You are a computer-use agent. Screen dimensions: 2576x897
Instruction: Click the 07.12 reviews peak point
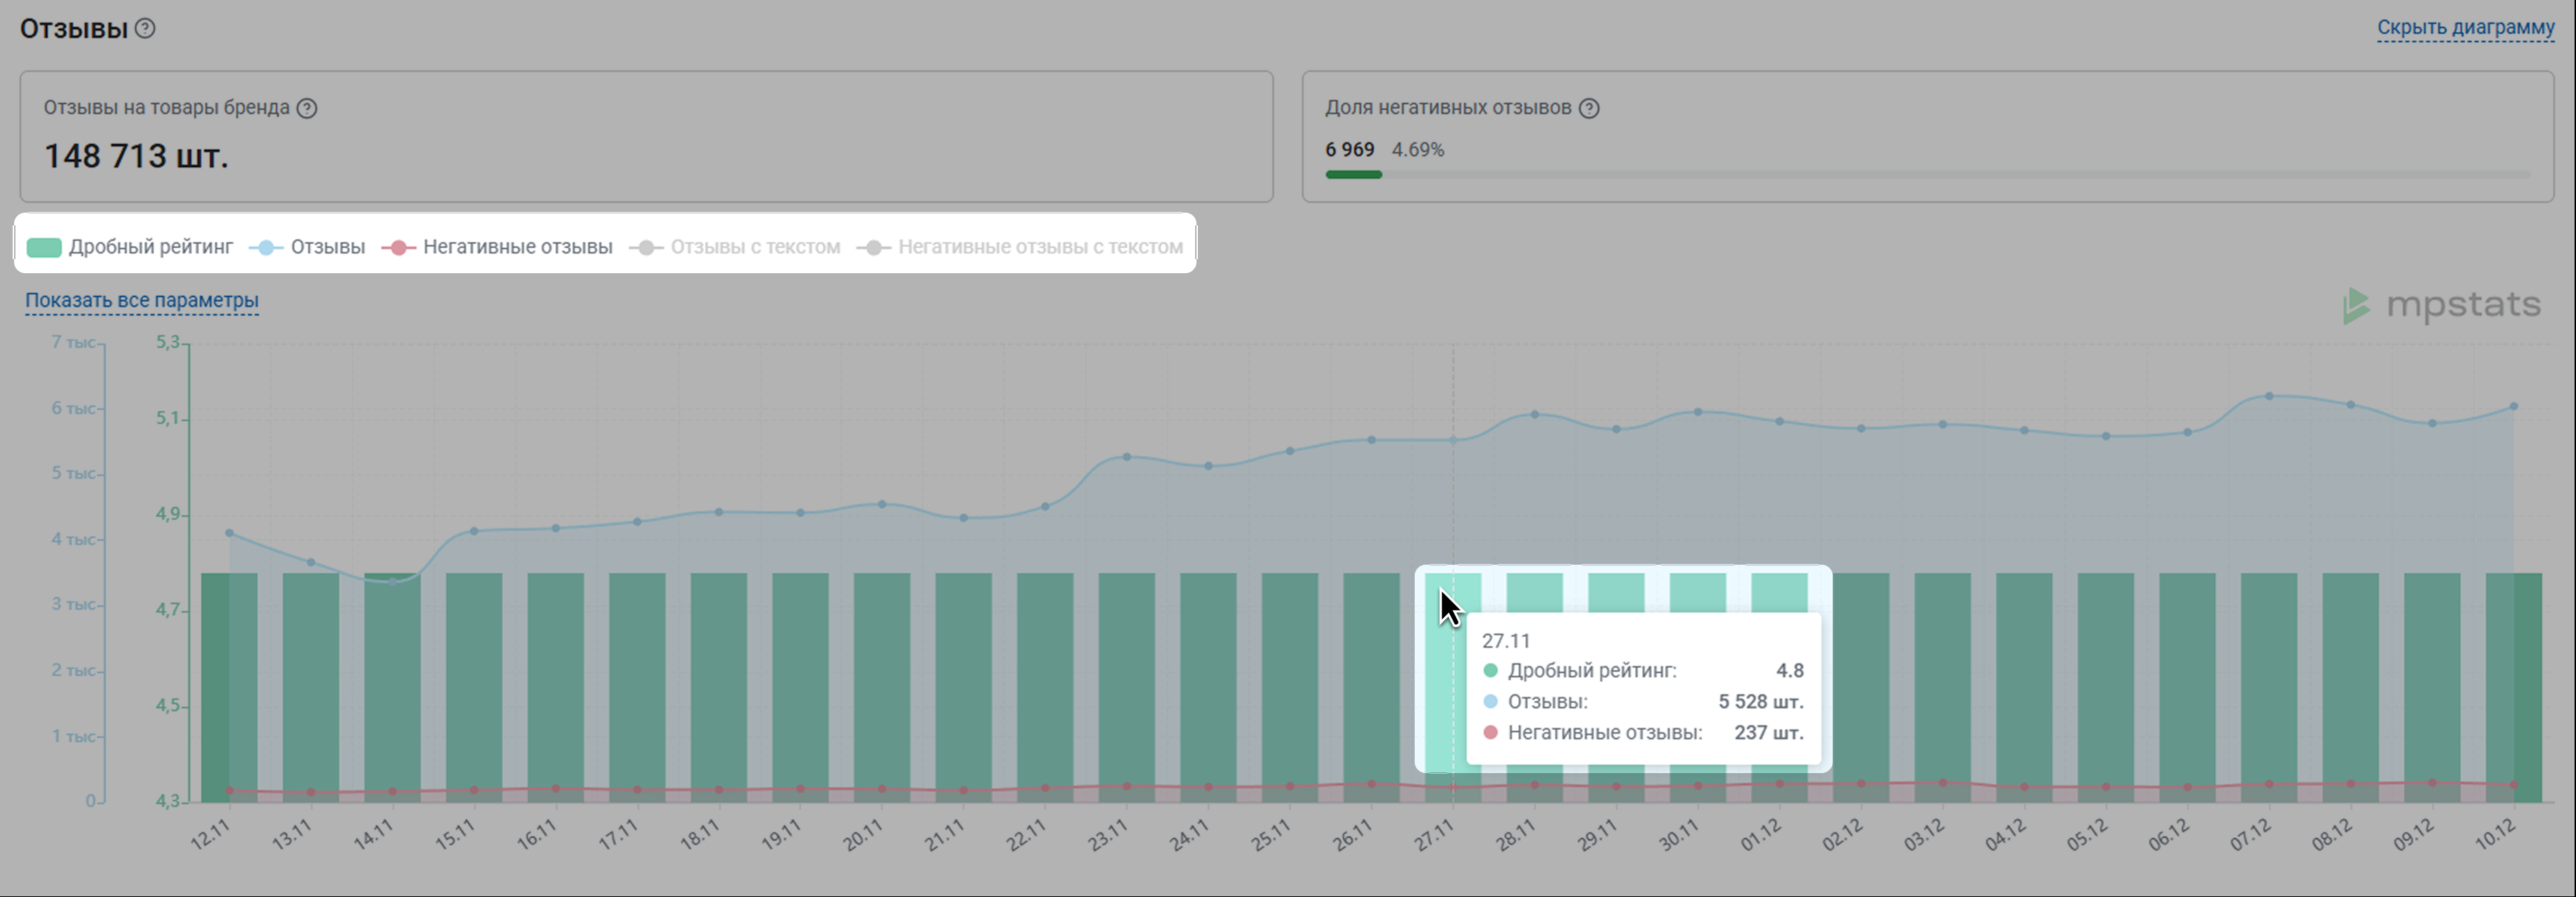coord(2269,396)
